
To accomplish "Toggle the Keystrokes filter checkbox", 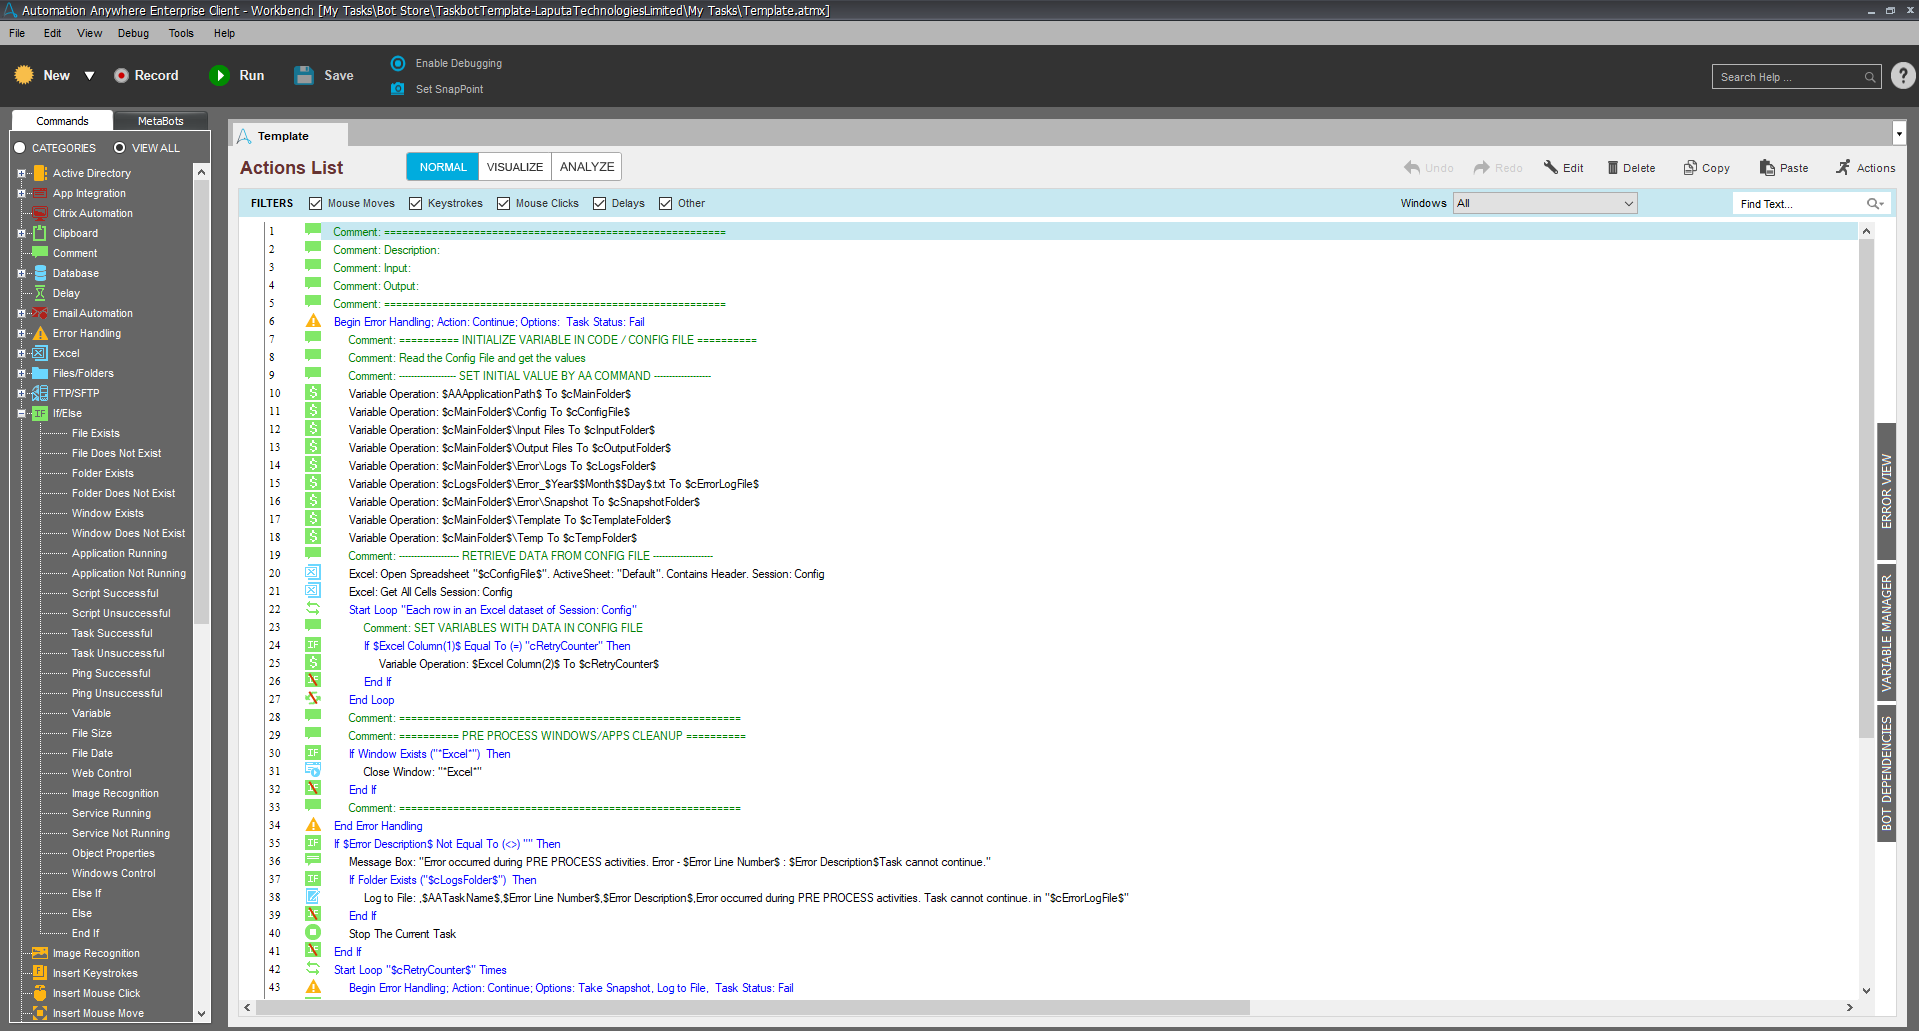I will [x=416, y=204].
